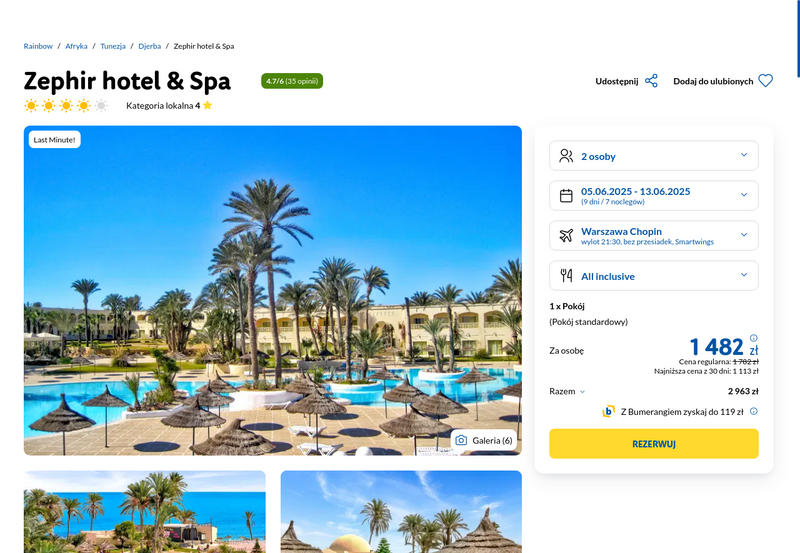800x553 pixels.
Task: Click the page's vertical scrollbar
Action: coord(798,38)
